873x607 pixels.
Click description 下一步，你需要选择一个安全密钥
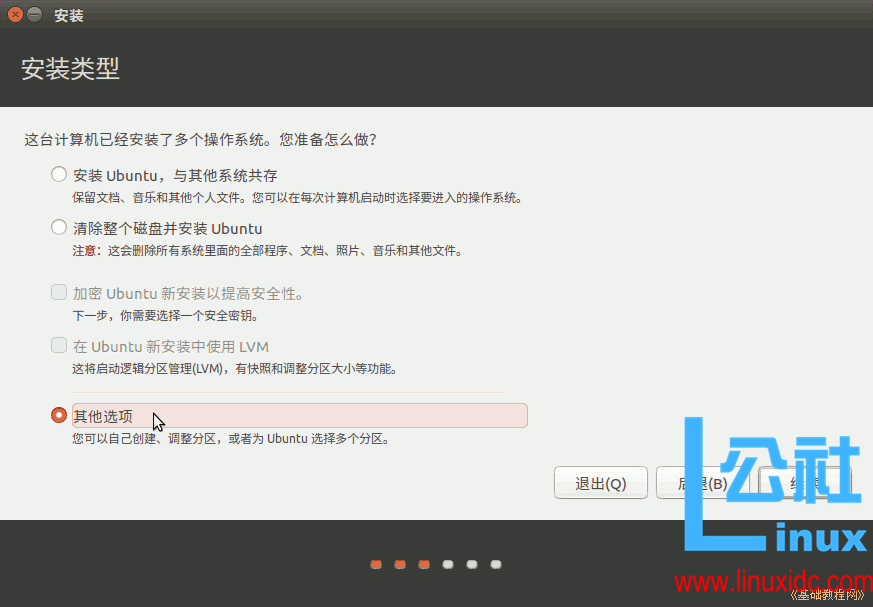pos(165,316)
